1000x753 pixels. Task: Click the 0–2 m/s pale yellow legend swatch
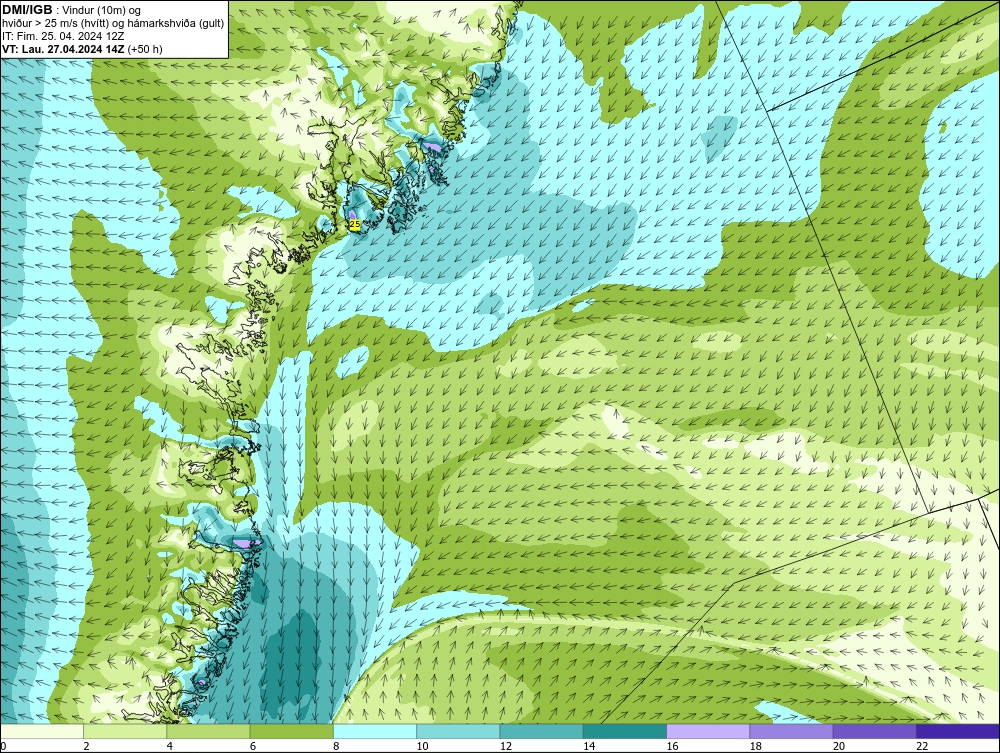pyautogui.click(x=41, y=731)
